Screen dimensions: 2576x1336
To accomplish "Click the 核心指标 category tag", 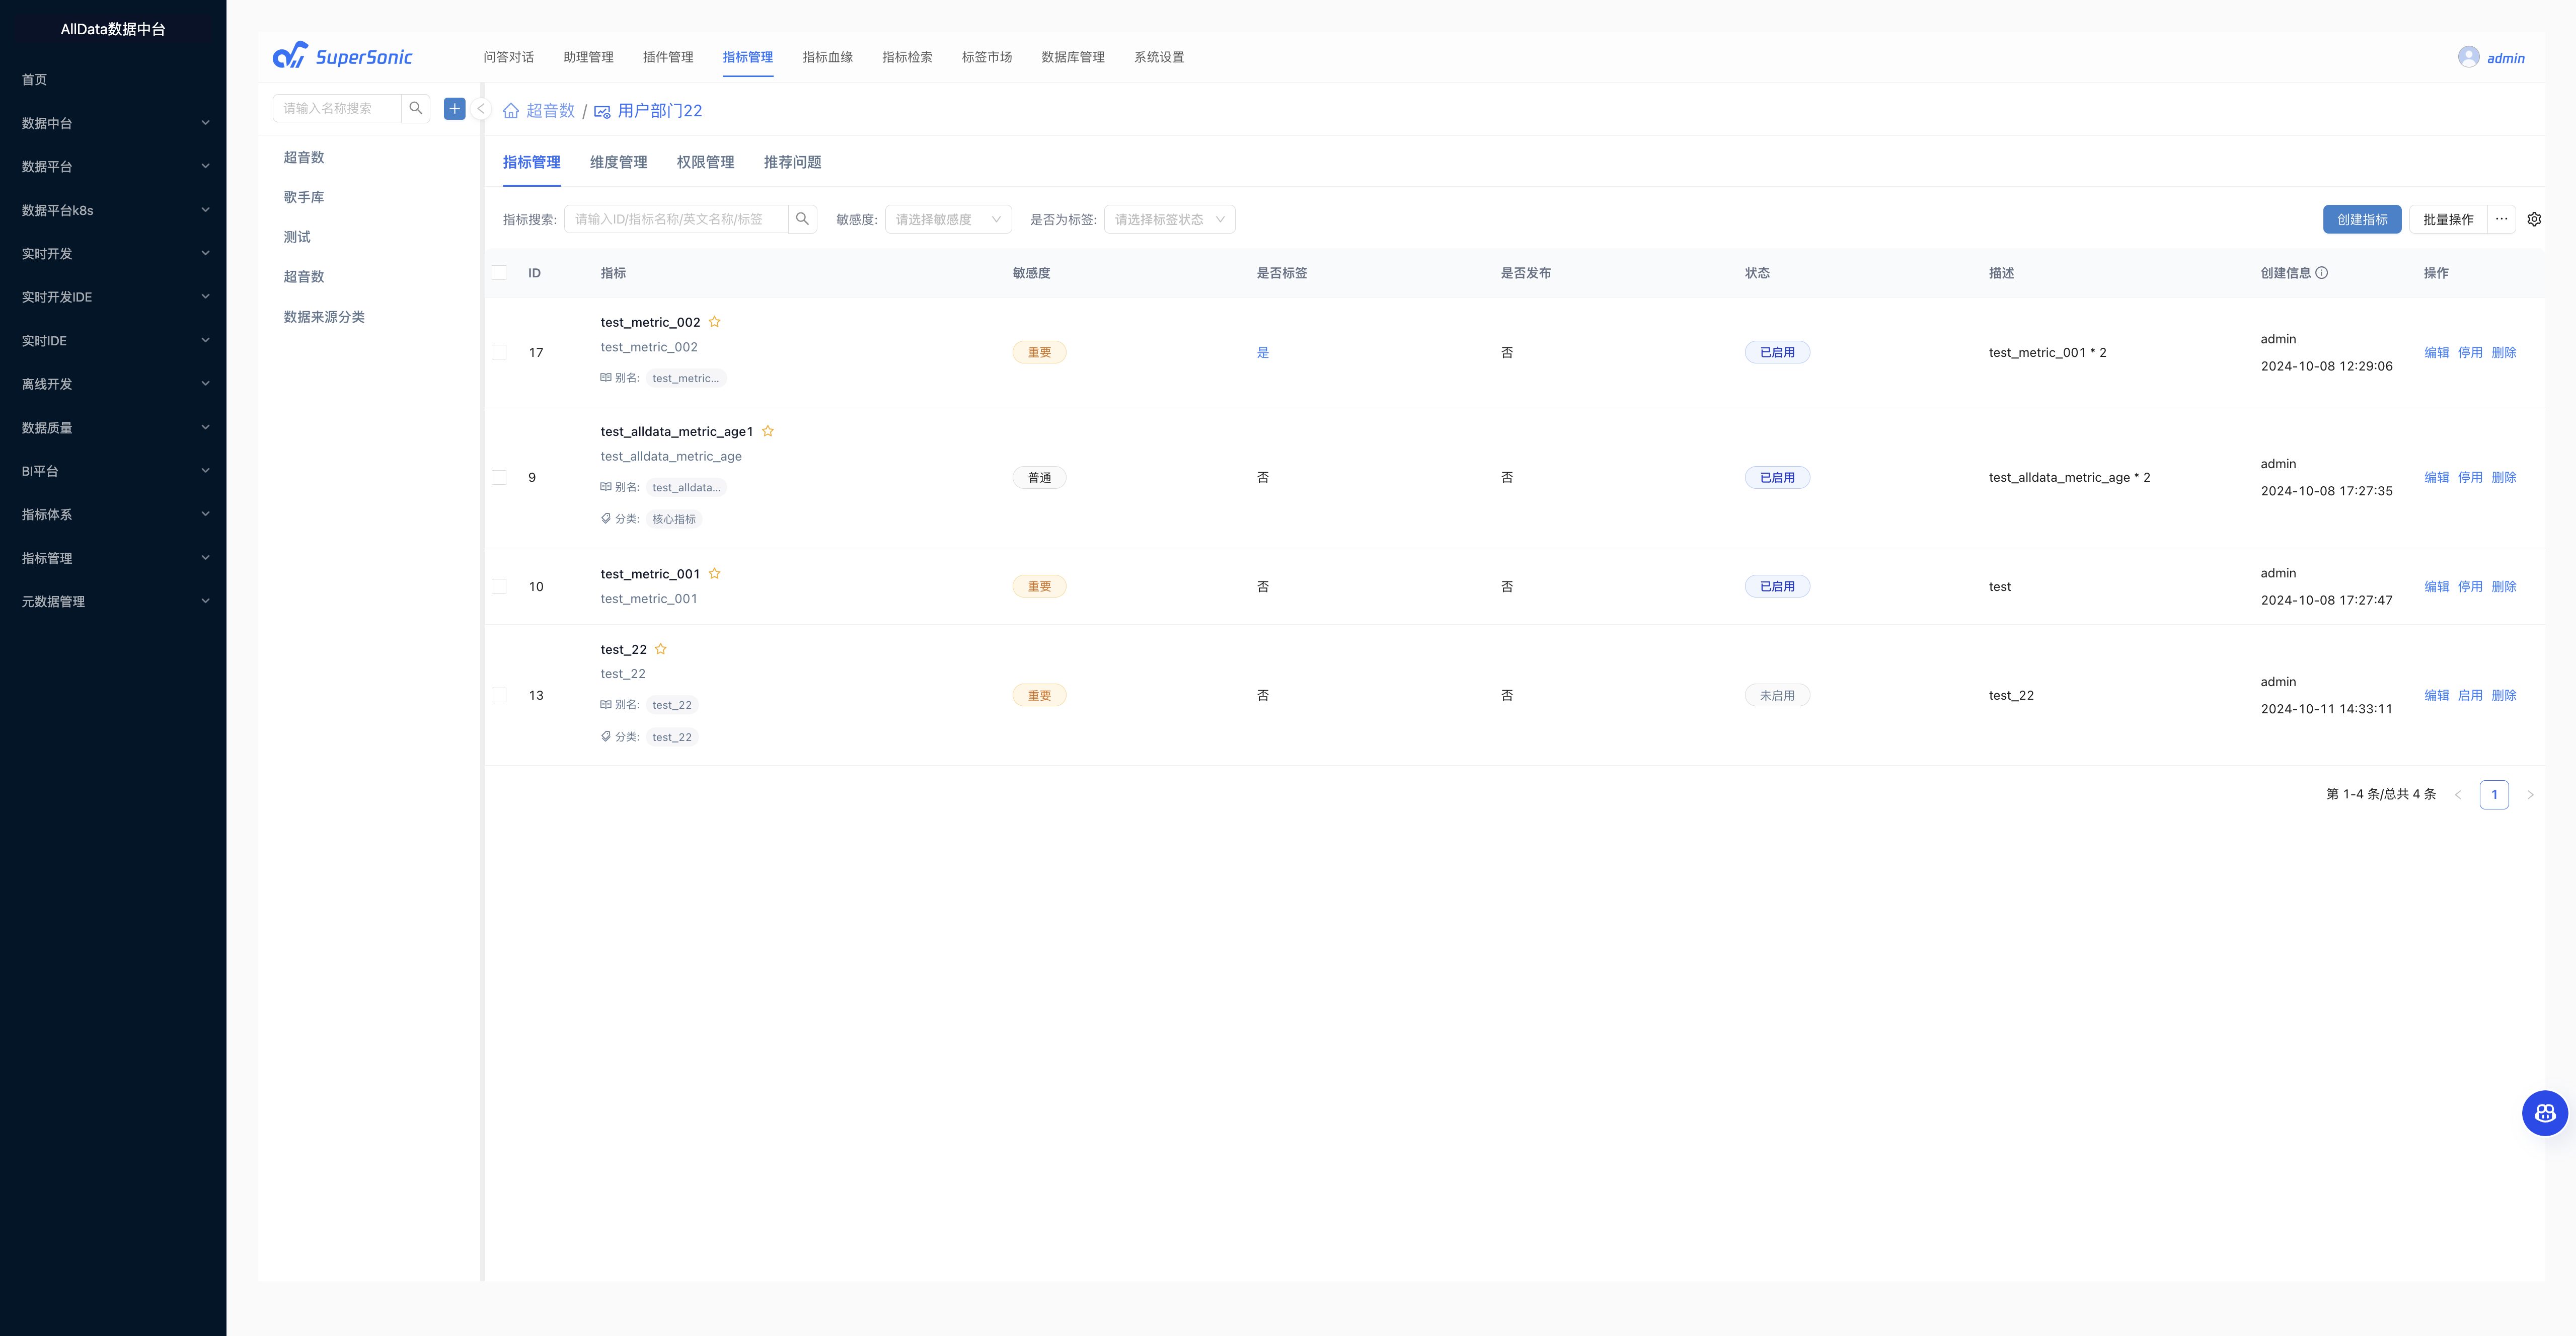I will pyautogui.click(x=674, y=519).
